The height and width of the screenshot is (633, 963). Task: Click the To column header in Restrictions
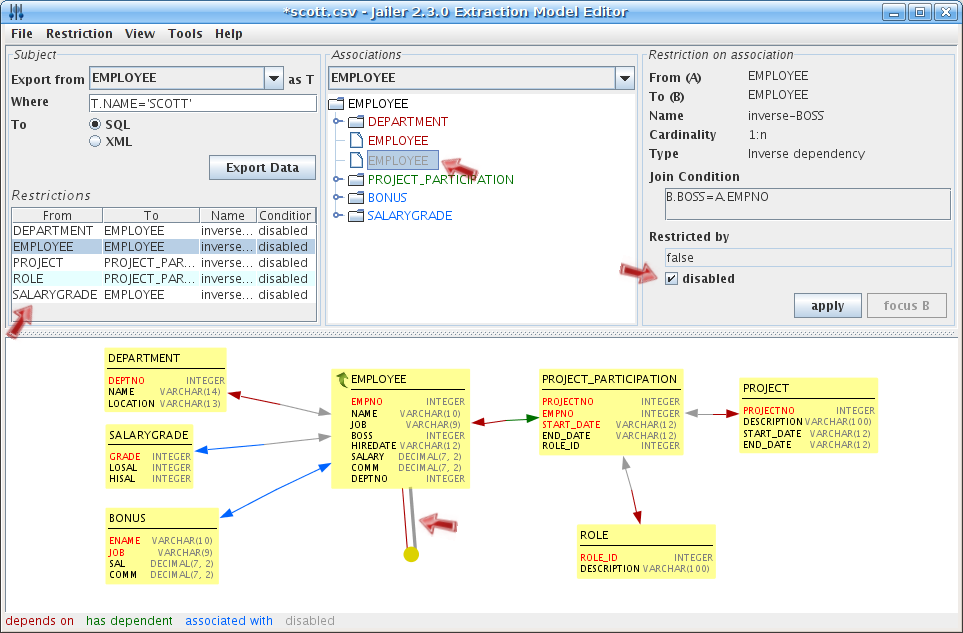point(151,216)
